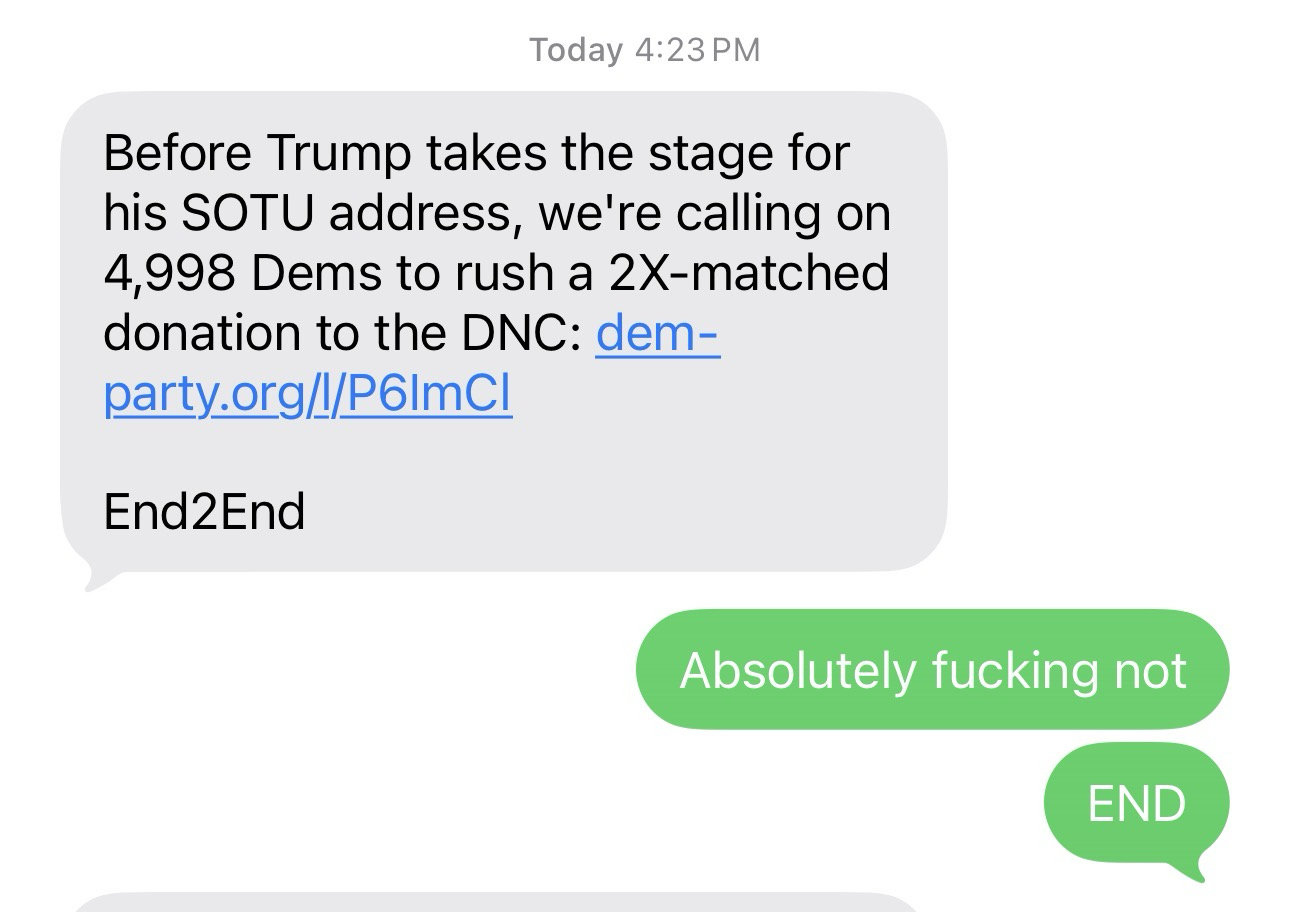Image resolution: width=1290 pixels, height=912 pixels.
Task: Tap the "End2End" text in the gray bubble
Action: [x=204, y=513]
